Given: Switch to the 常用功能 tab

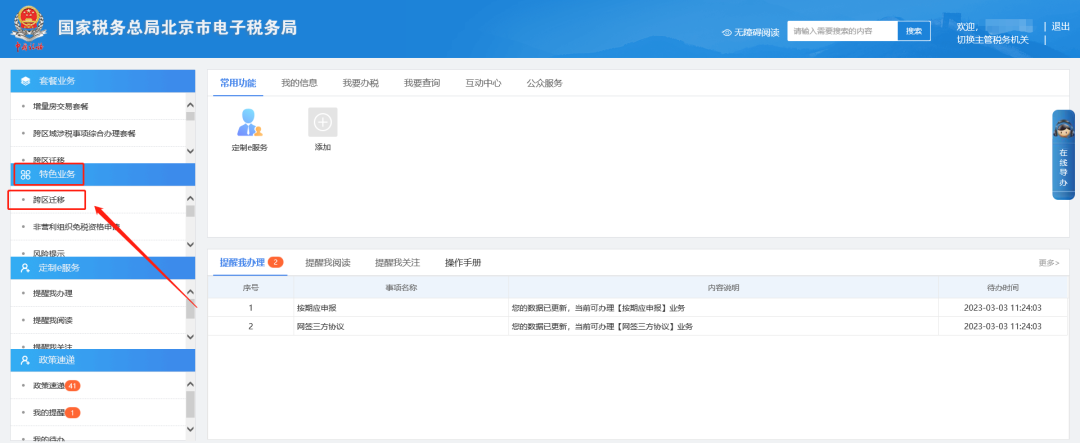Looking at the screenshot, I should pyautogui.click(x=238, y=83).
